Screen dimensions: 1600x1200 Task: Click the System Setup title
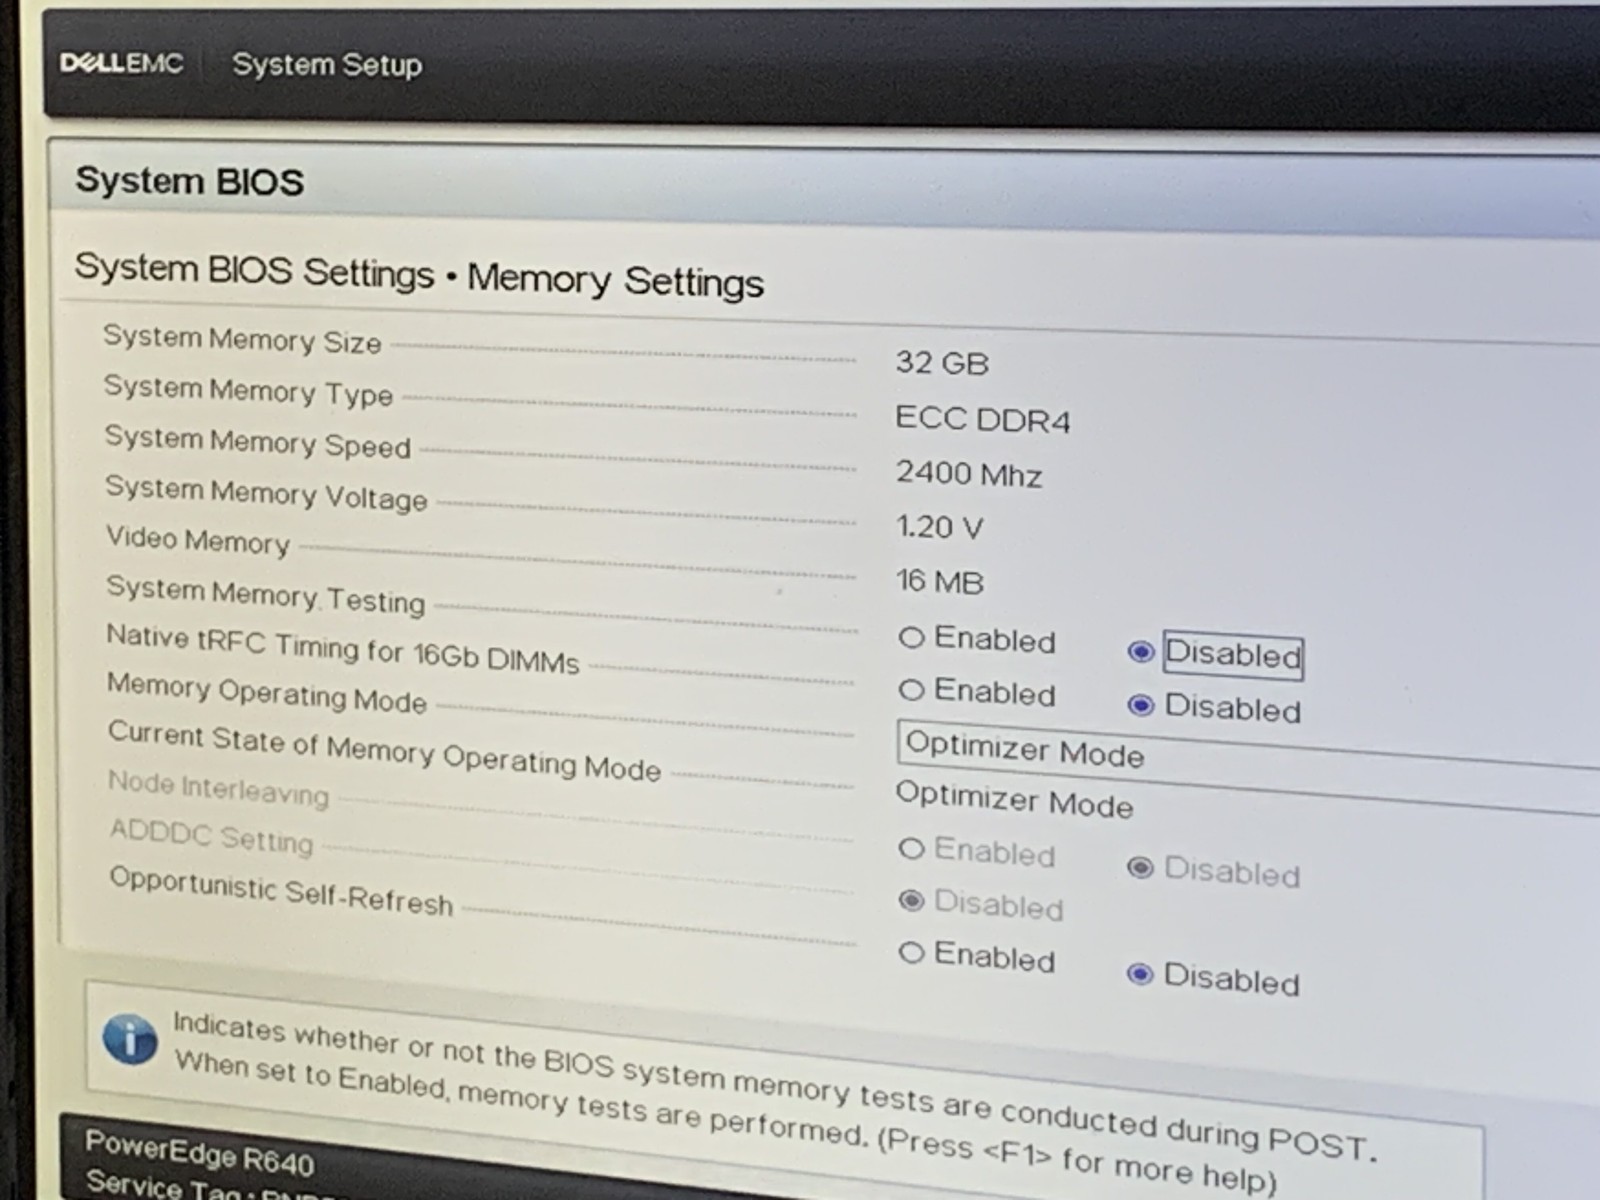point(327,65)
